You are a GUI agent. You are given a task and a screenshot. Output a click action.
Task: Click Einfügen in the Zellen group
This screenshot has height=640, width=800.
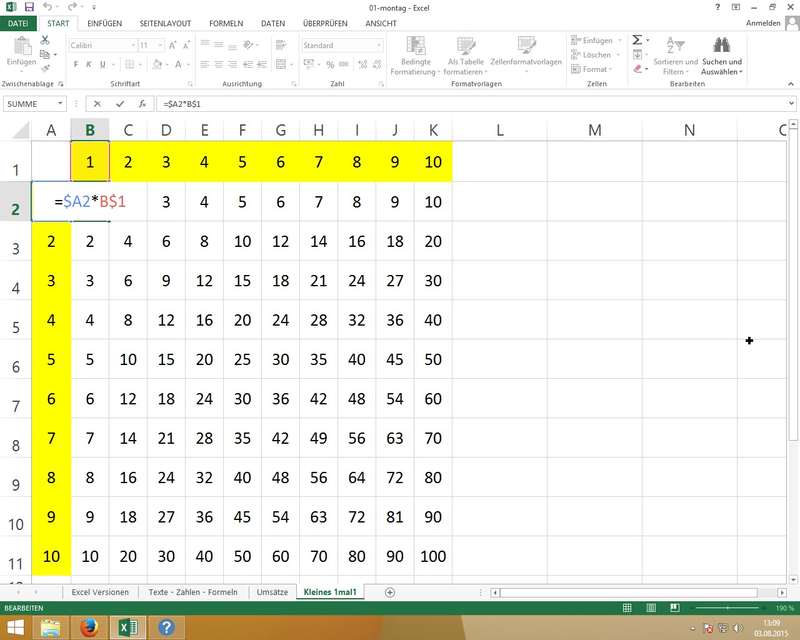click(x=592, y=40)
